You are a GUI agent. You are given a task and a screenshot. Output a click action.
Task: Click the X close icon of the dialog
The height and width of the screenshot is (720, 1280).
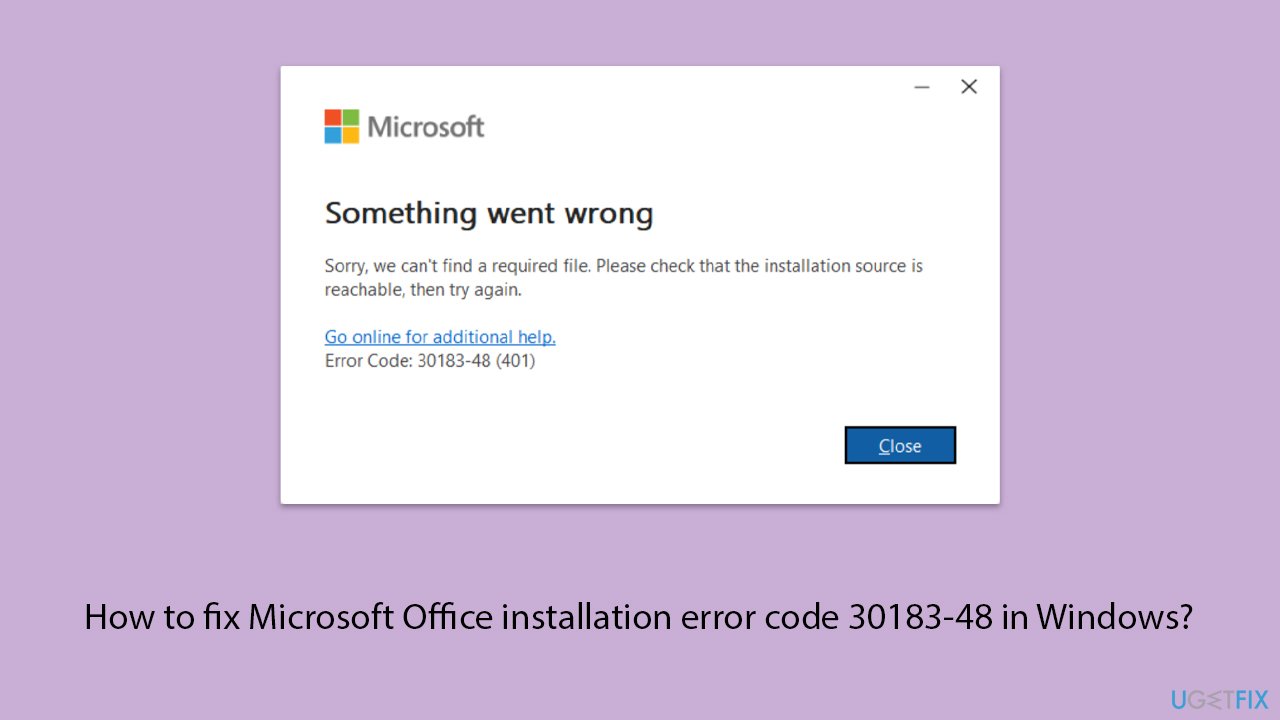pyautogui.click(x=968, y=86)
